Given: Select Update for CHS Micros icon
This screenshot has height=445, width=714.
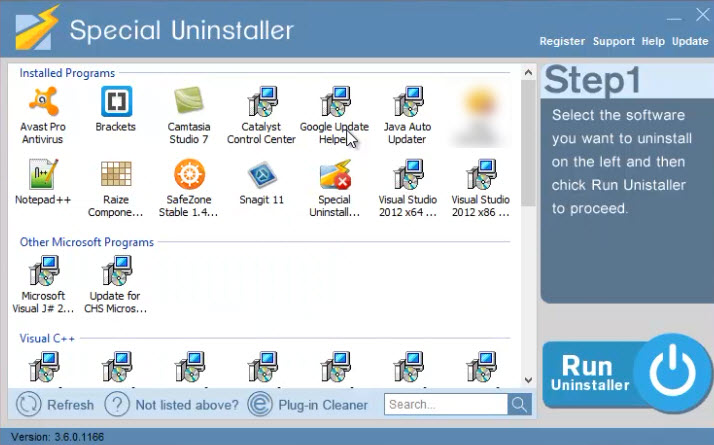Looking at the screenshot, I should tap(116, 270).
